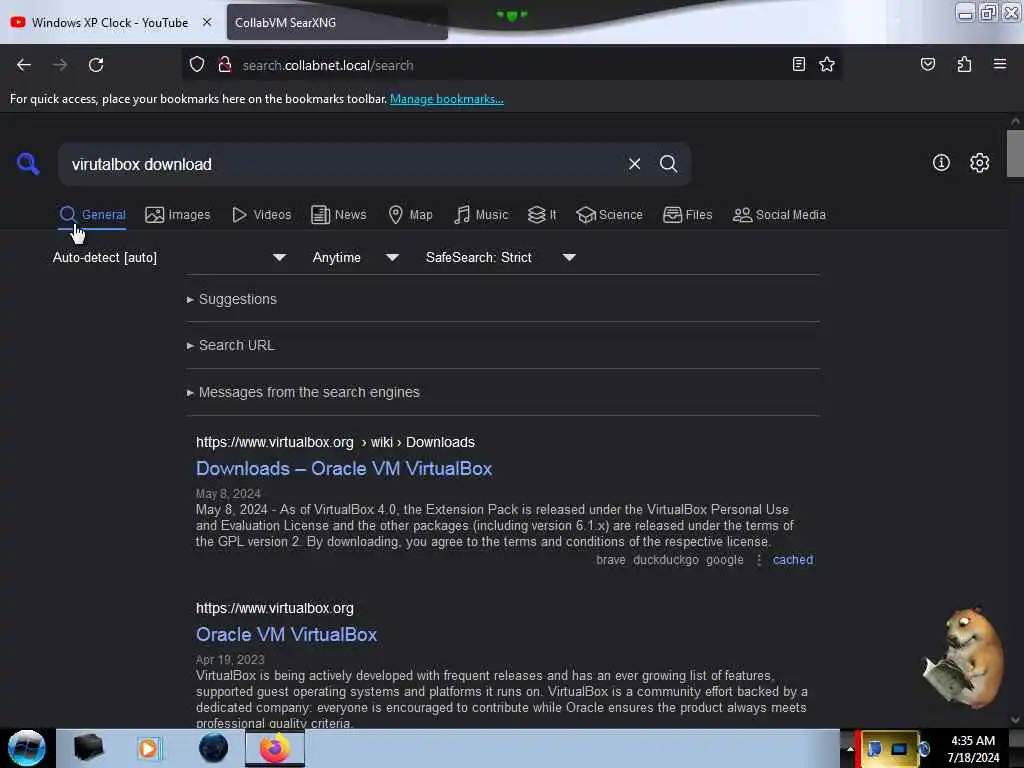Screen dimensions: 1024x768
Task: Switch to Videos search category
Action: [261, 215]
